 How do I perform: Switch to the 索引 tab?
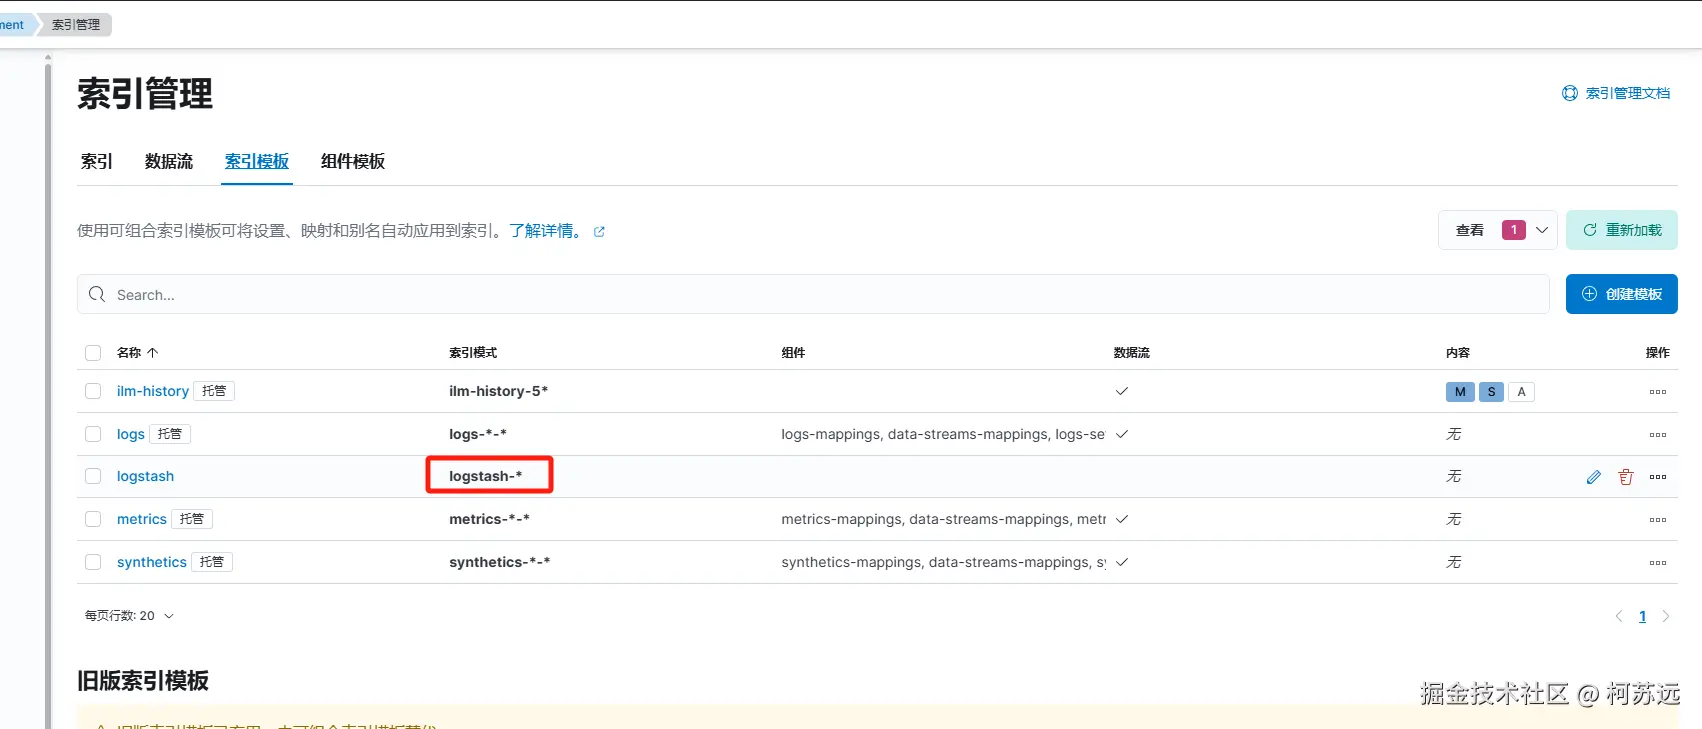click(x=96, y=161)
